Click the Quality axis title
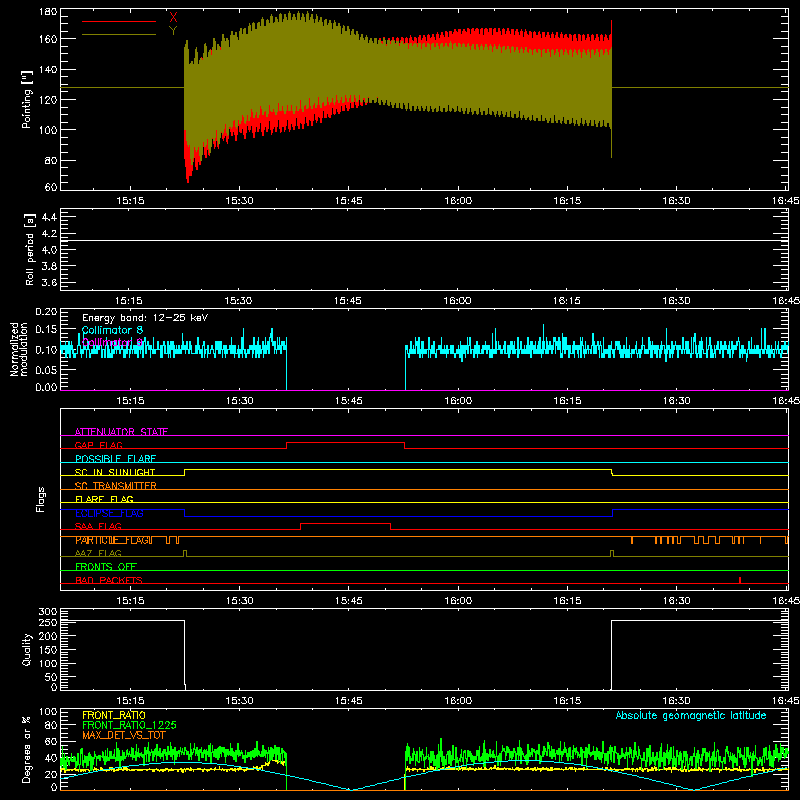 [27, 649]
